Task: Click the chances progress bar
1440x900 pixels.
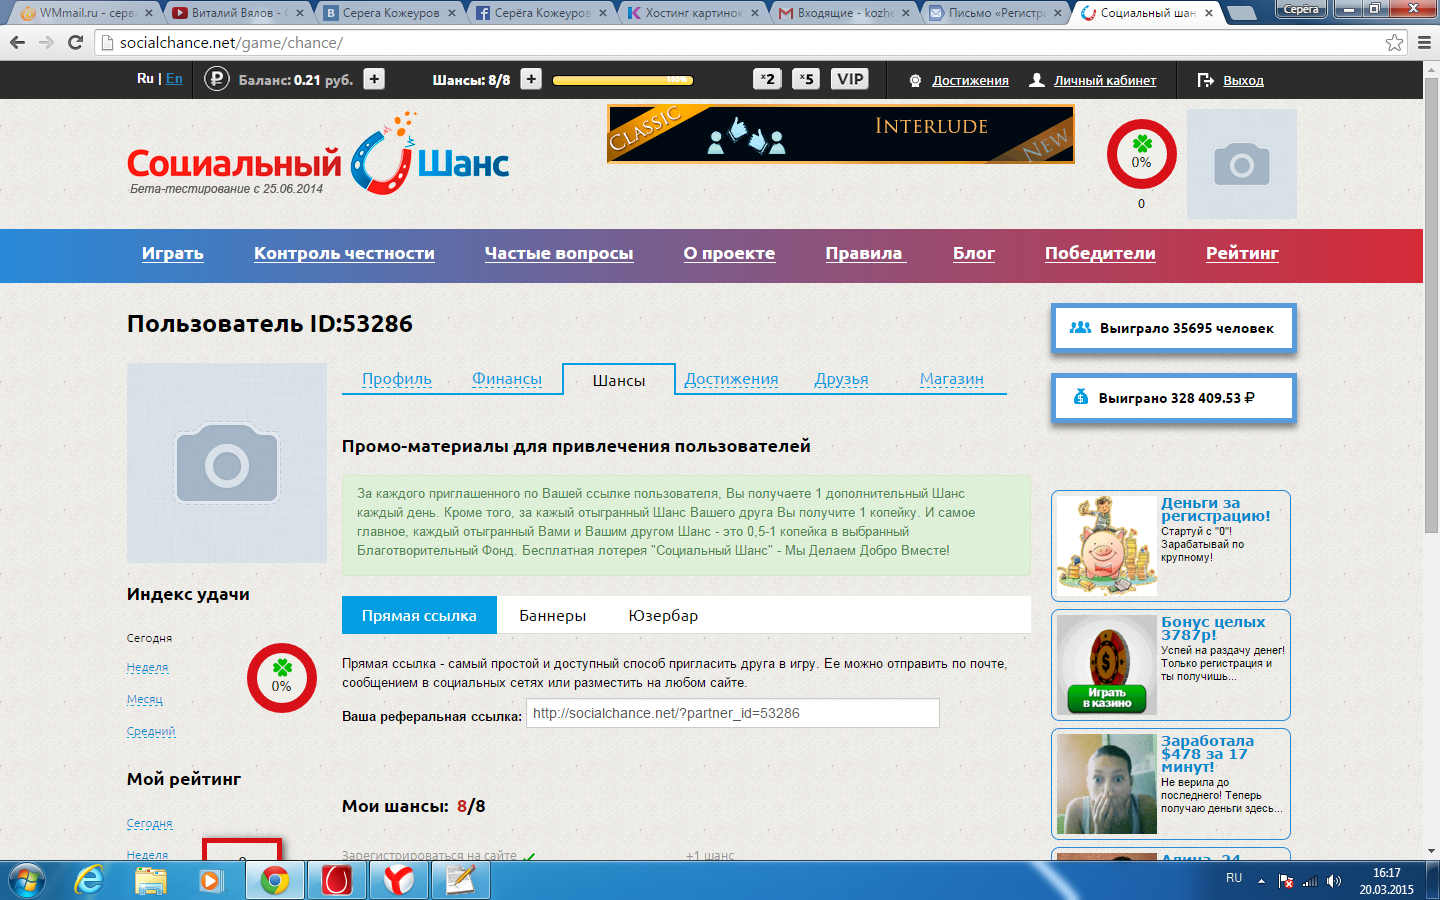Action: coord(623,79)
